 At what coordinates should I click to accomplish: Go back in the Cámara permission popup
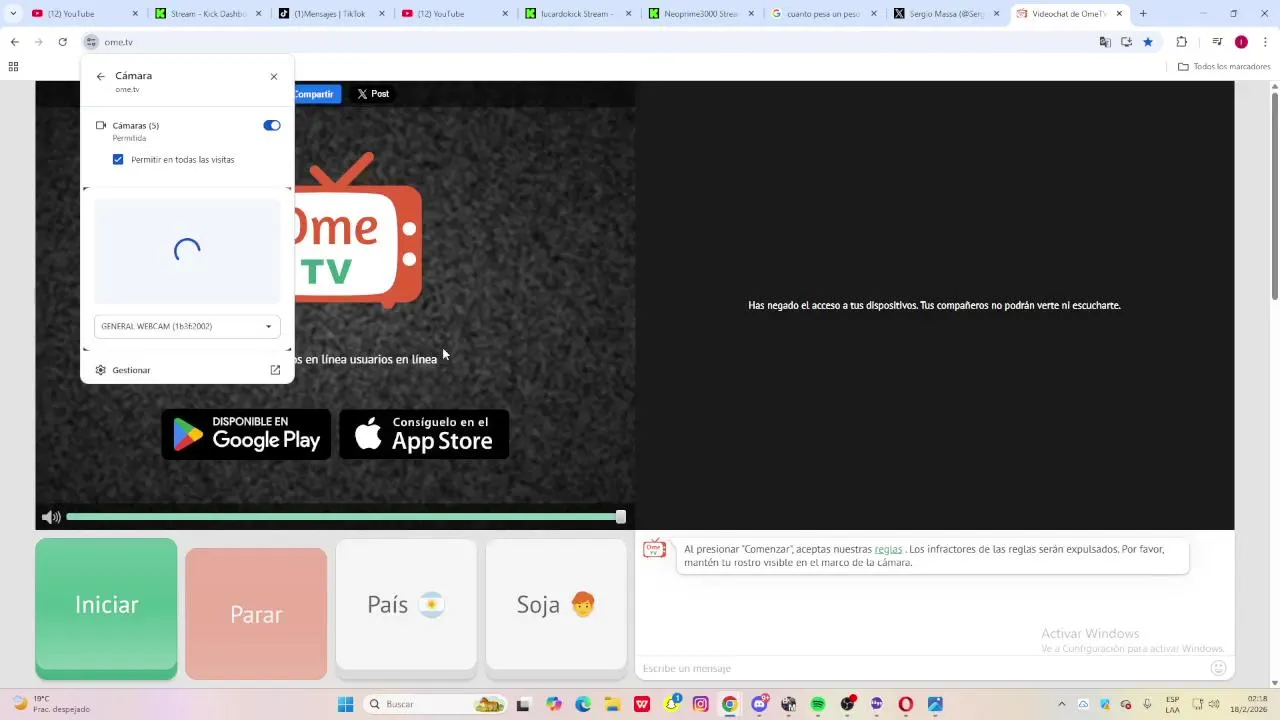(x=100, y=76)
